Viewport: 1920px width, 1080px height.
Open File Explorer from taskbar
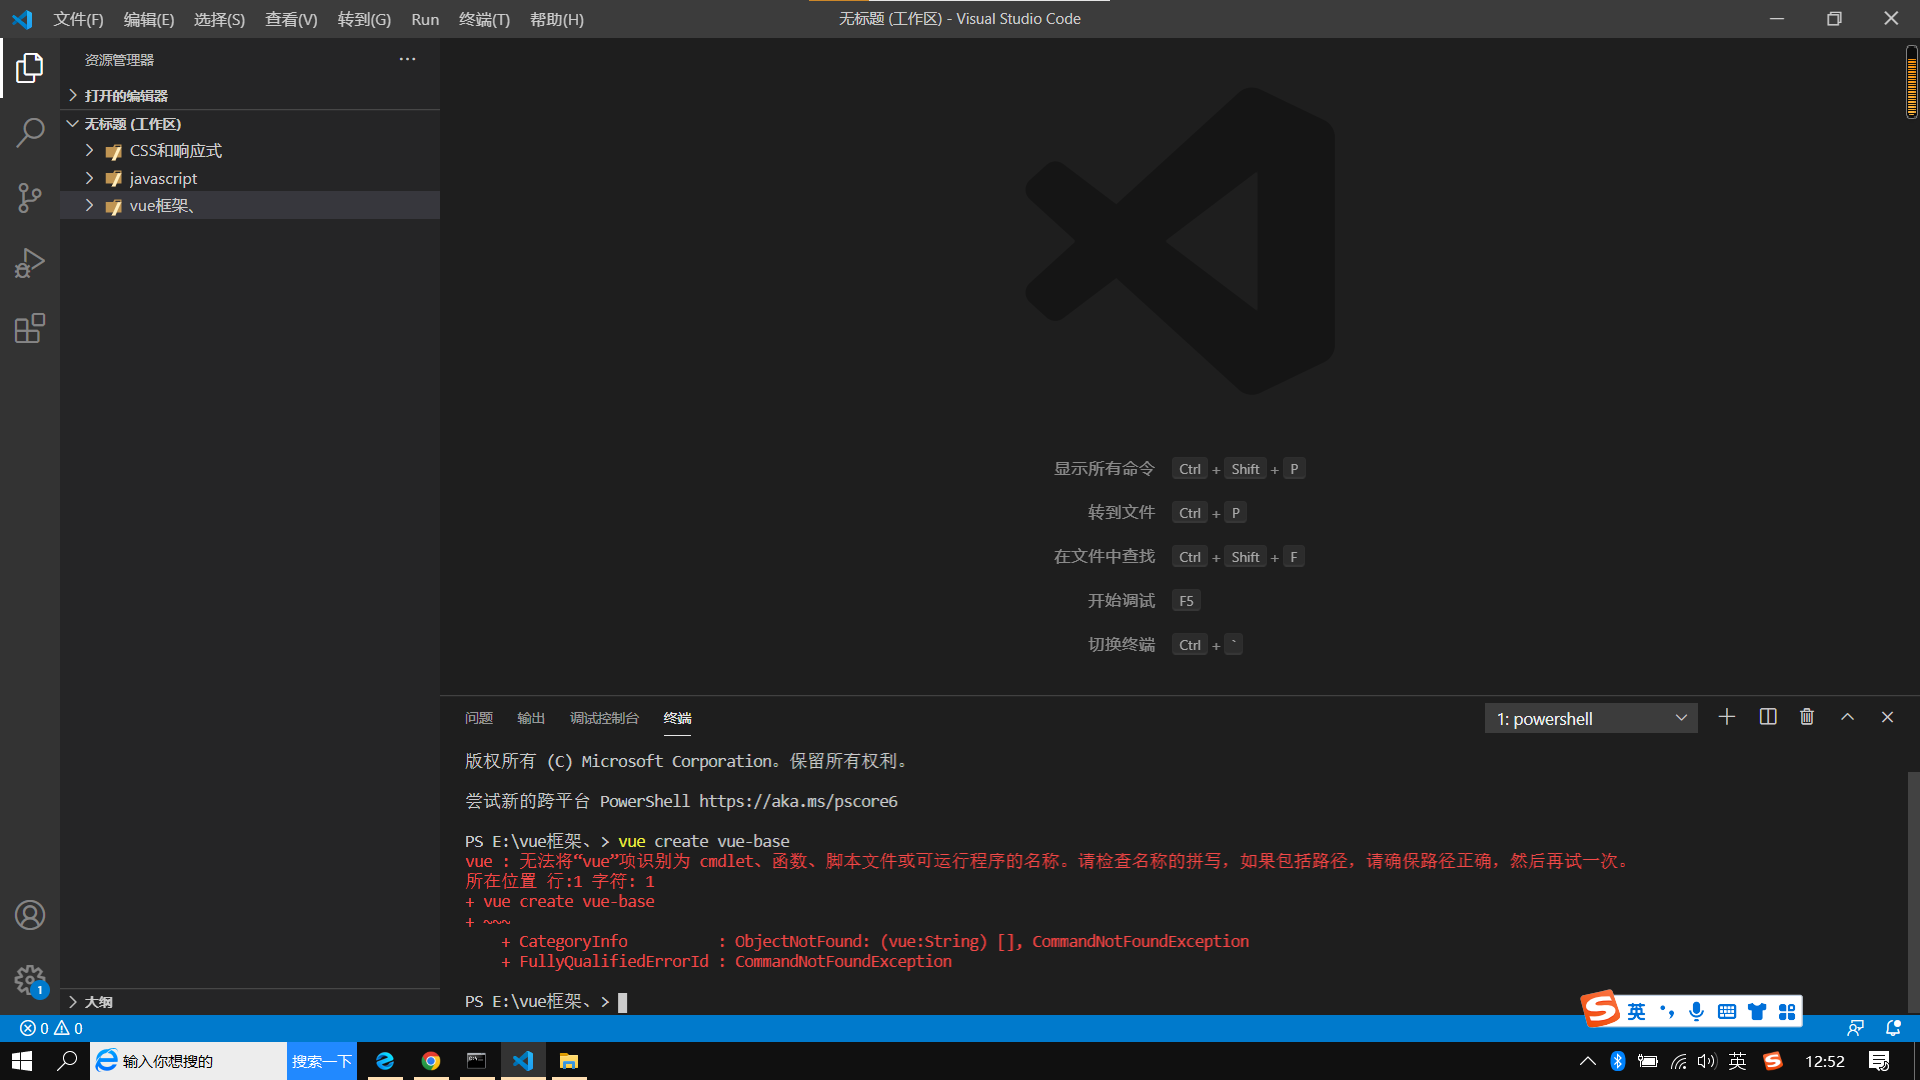pos(569,1061)
